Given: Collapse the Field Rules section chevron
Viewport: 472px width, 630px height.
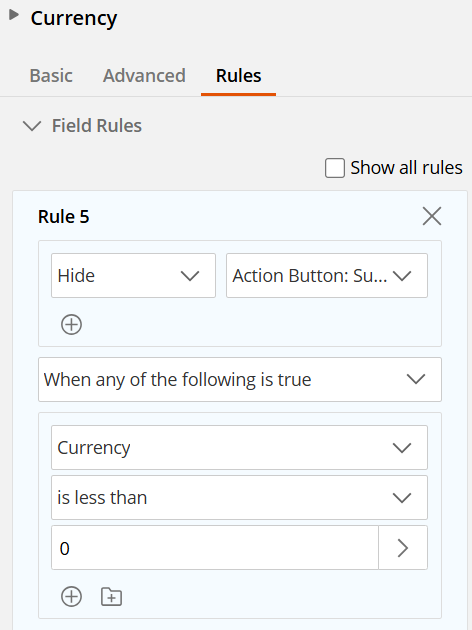Looking at the screenshot, I should click(x=32, y=126).
